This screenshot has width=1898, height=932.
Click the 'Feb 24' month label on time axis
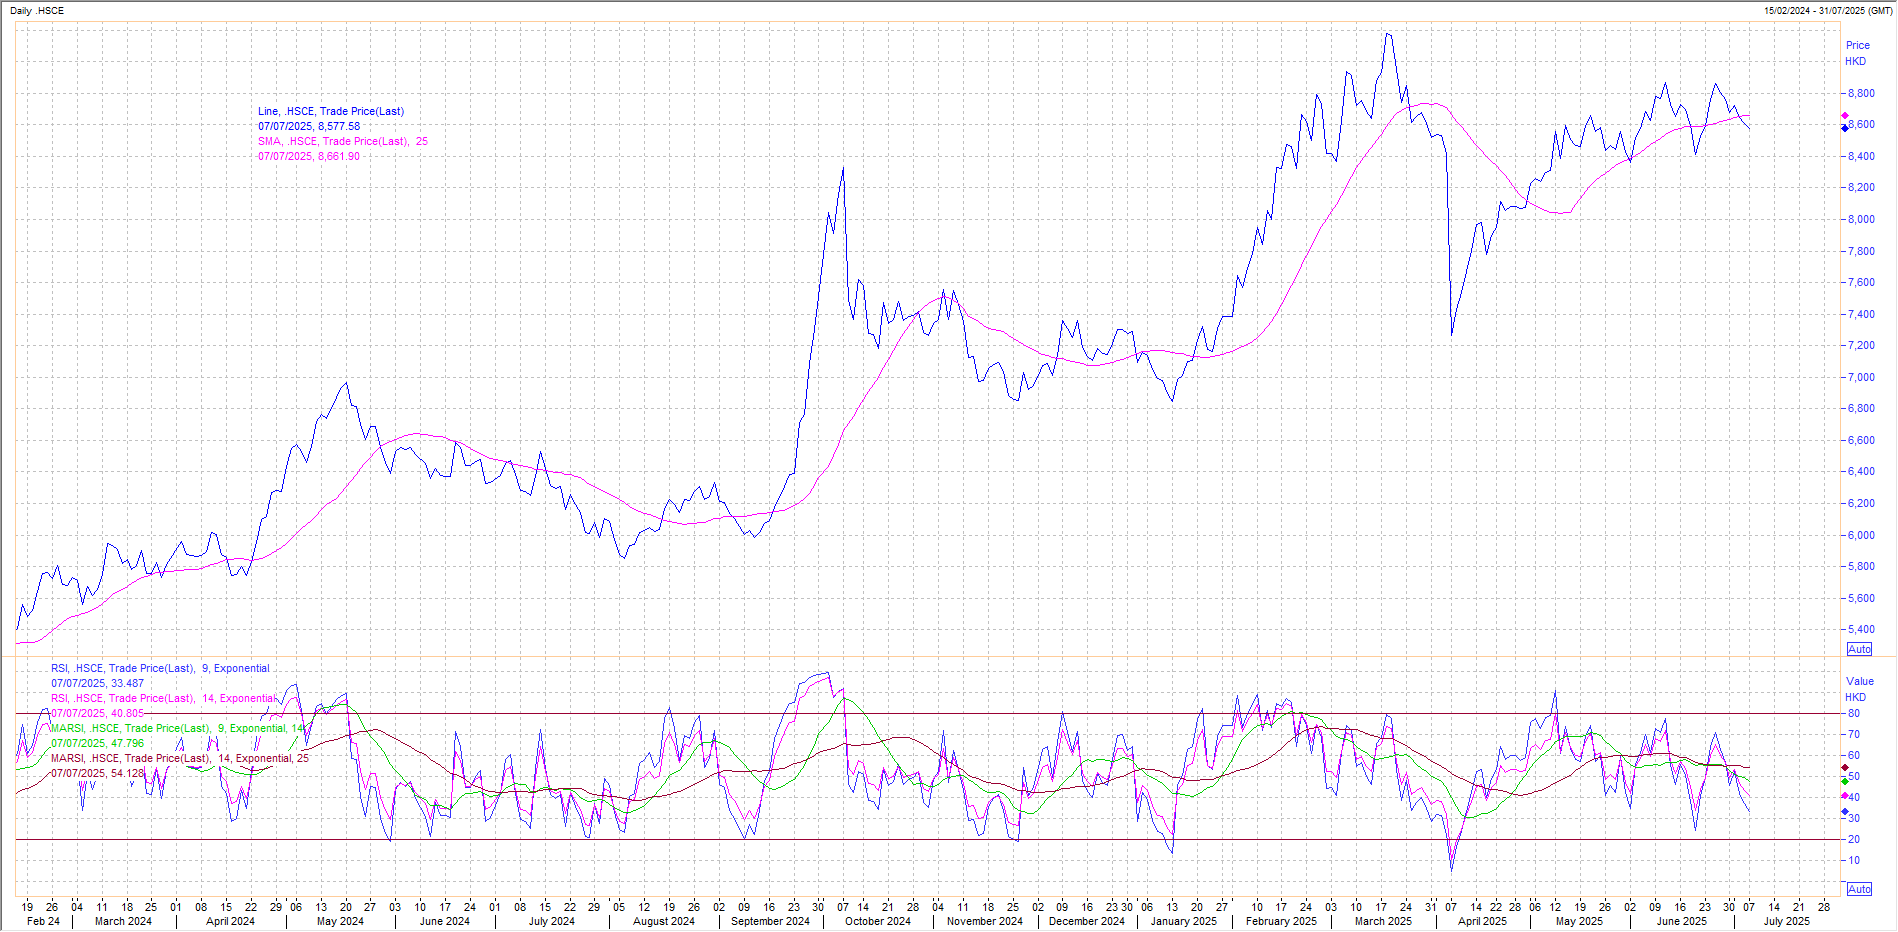[x=43, y=921]
